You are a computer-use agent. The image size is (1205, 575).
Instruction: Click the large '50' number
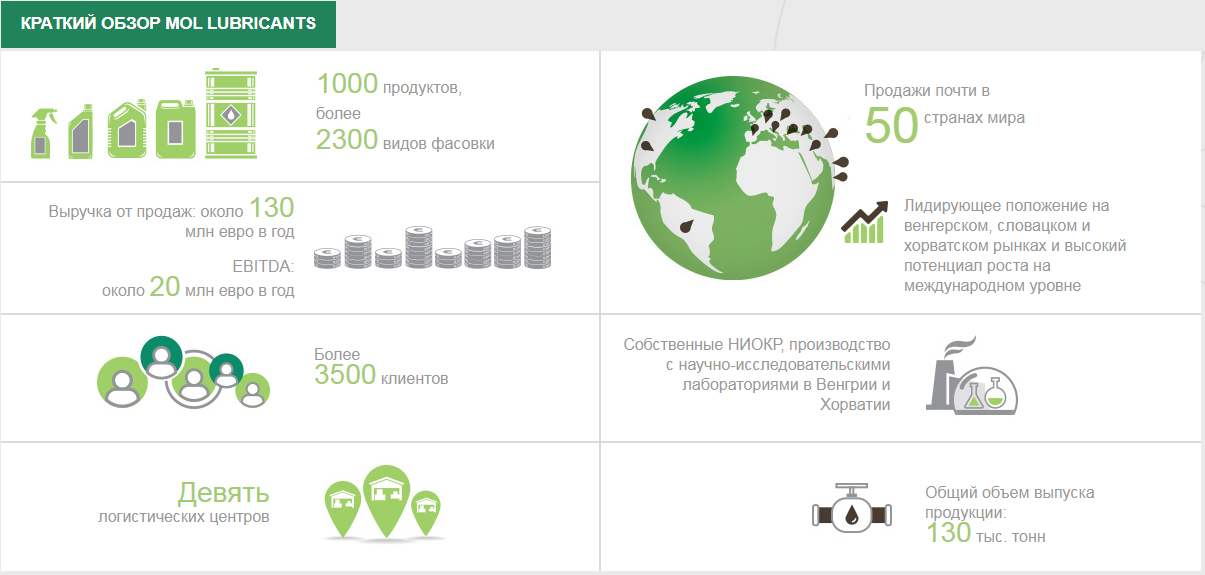(x=891, y=125)
